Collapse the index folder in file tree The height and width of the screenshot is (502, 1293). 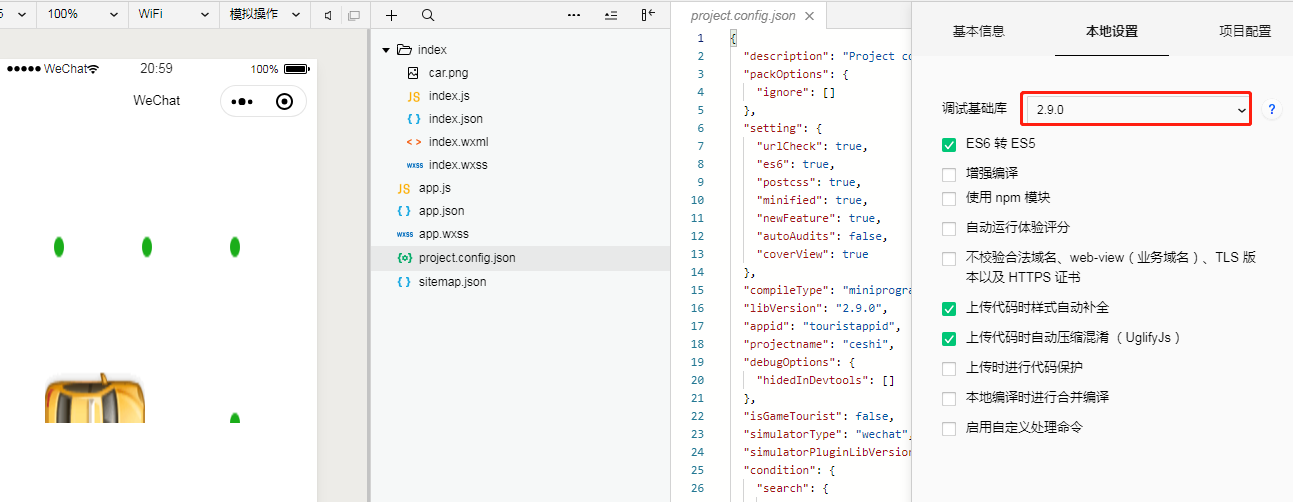click(x=385, y=50)
